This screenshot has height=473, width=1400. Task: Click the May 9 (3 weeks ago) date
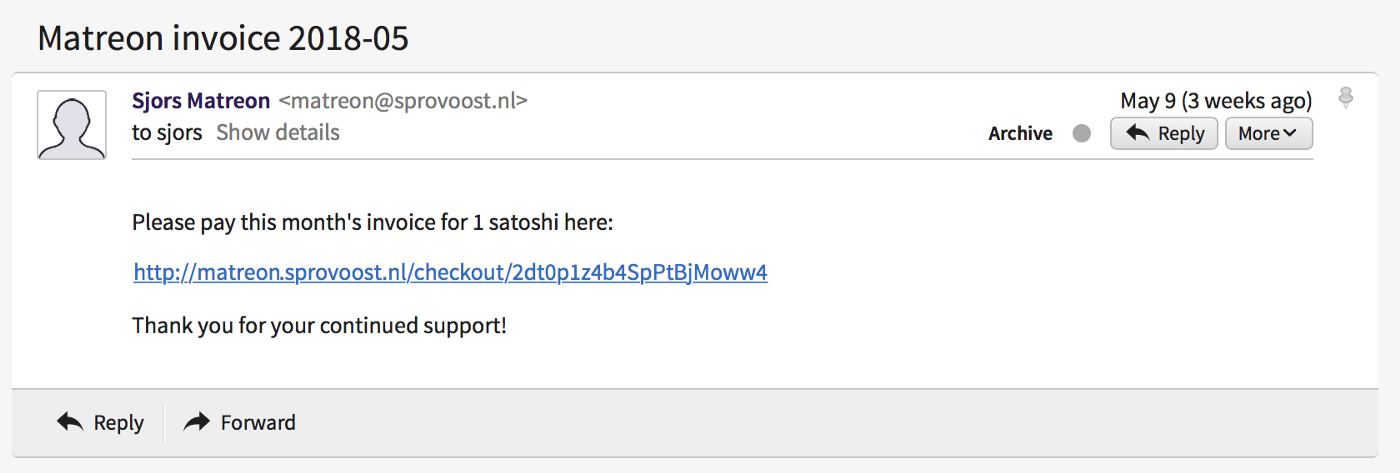tap(1216, 101)
